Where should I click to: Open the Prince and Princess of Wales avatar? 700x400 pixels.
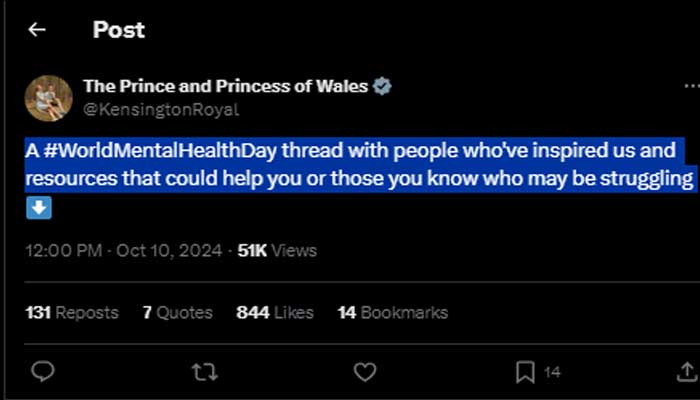tap(48, 98)
